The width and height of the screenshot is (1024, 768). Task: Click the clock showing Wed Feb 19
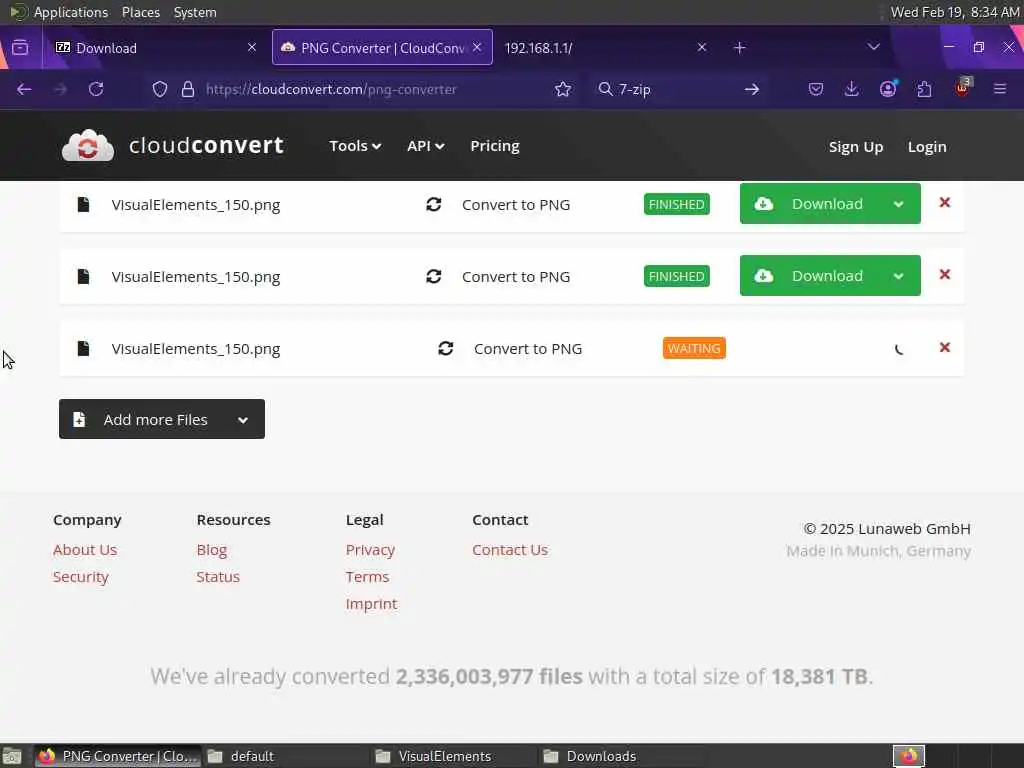(x=955, y=12)
